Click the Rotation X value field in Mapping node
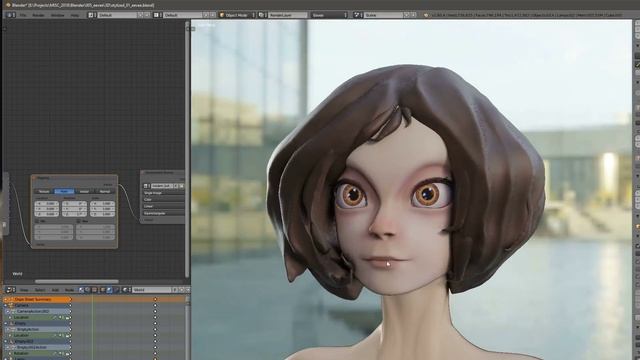Screen dimensions: 640x360 coord(74,203)
